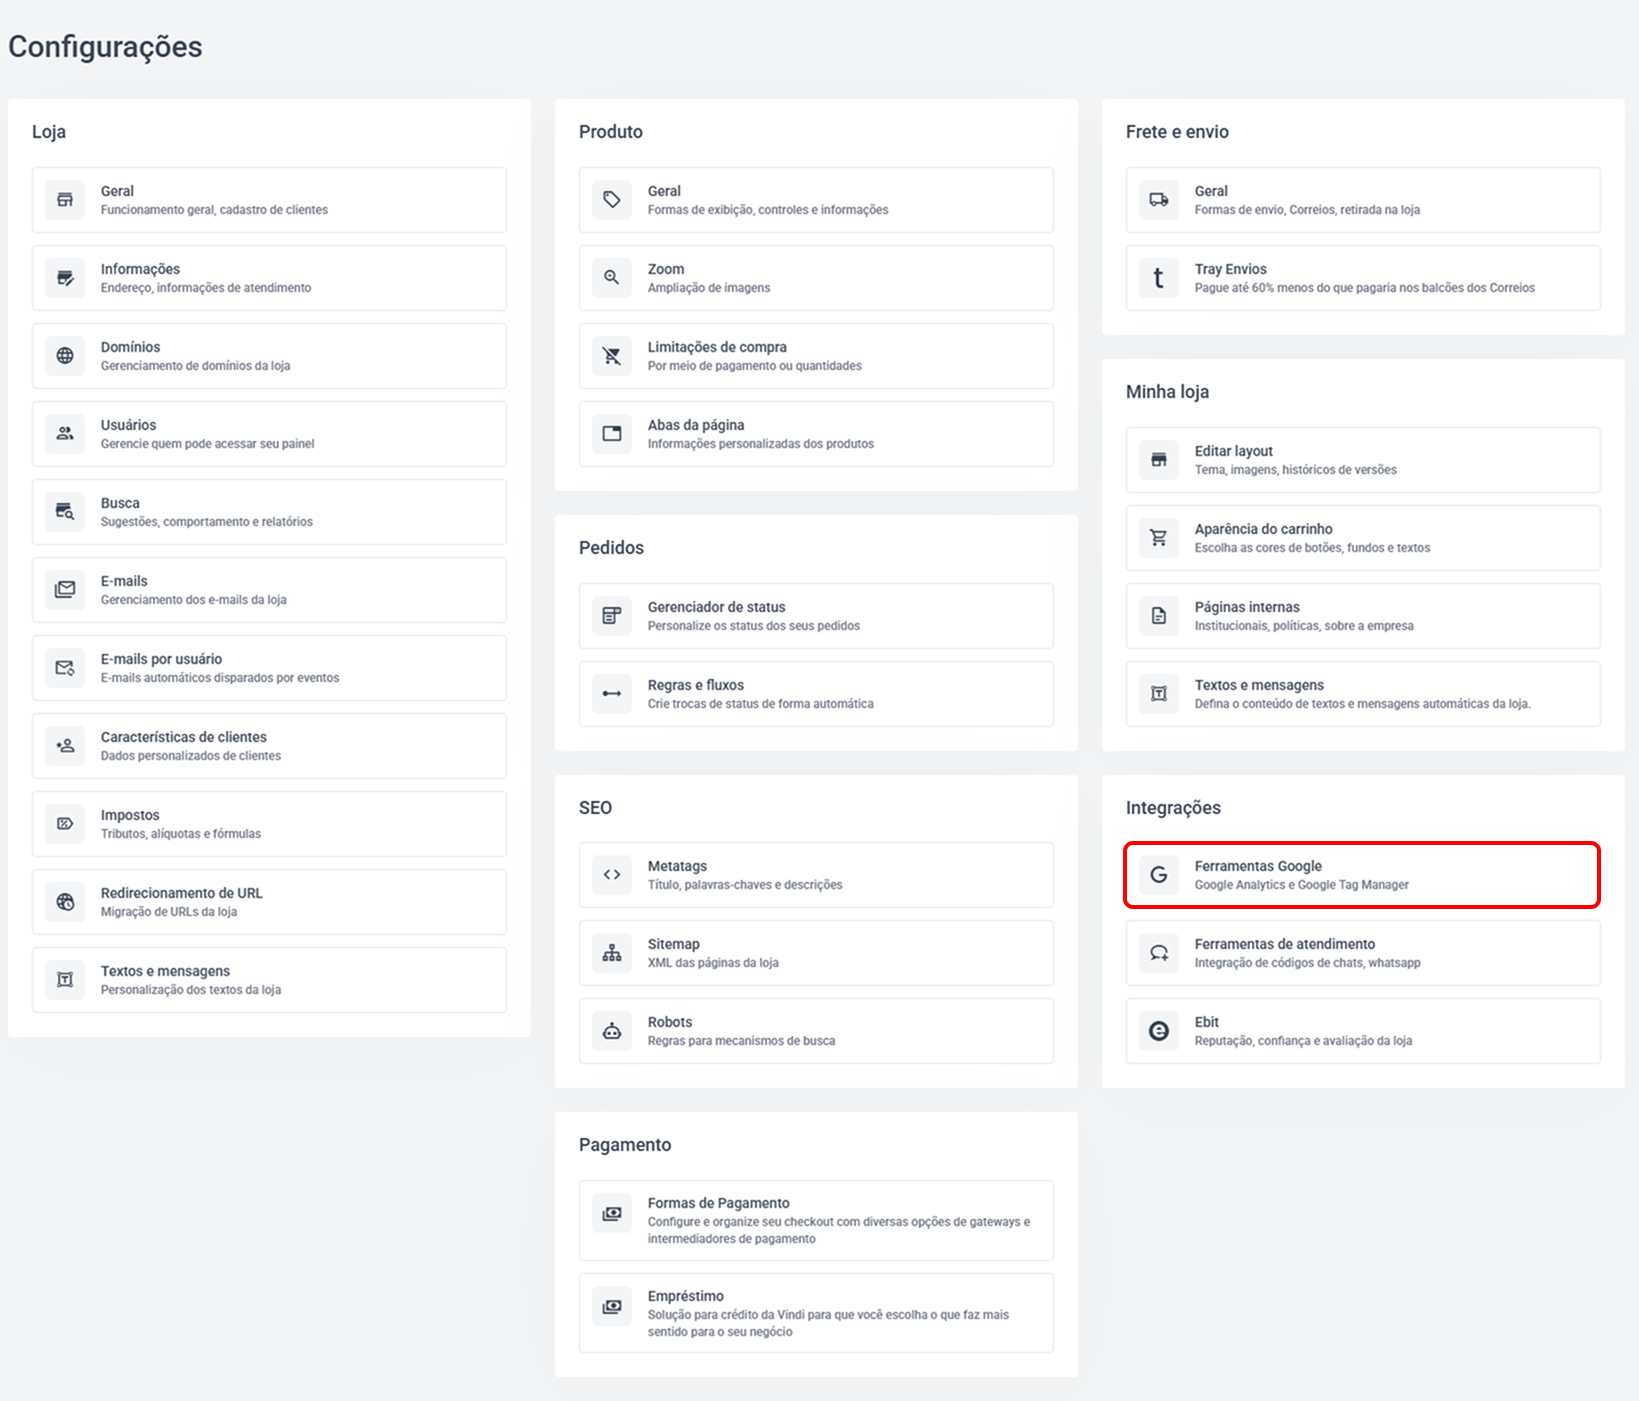Click the Ebit logo icon
The image size is (1639, 1401).
tap(1159, 1031)
